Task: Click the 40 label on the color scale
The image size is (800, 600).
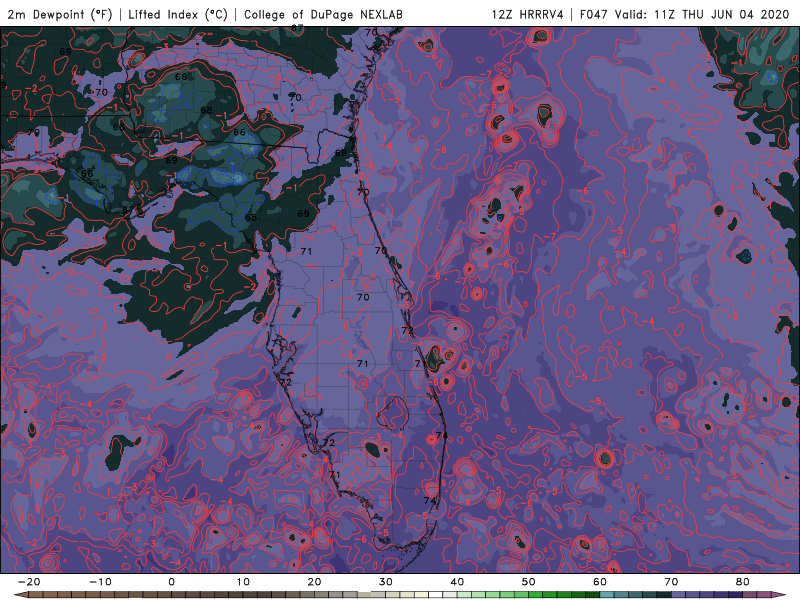Action: point(457,582)
